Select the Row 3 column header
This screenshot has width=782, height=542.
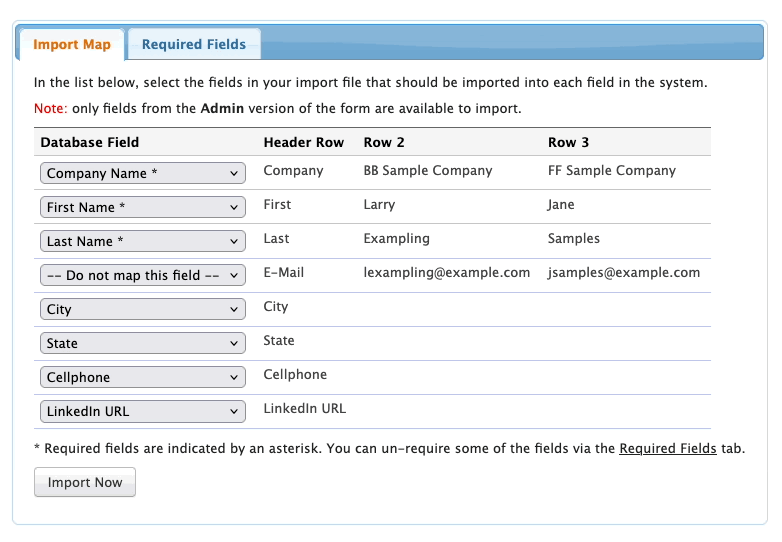pyautogui.click(x=568, y=143)
